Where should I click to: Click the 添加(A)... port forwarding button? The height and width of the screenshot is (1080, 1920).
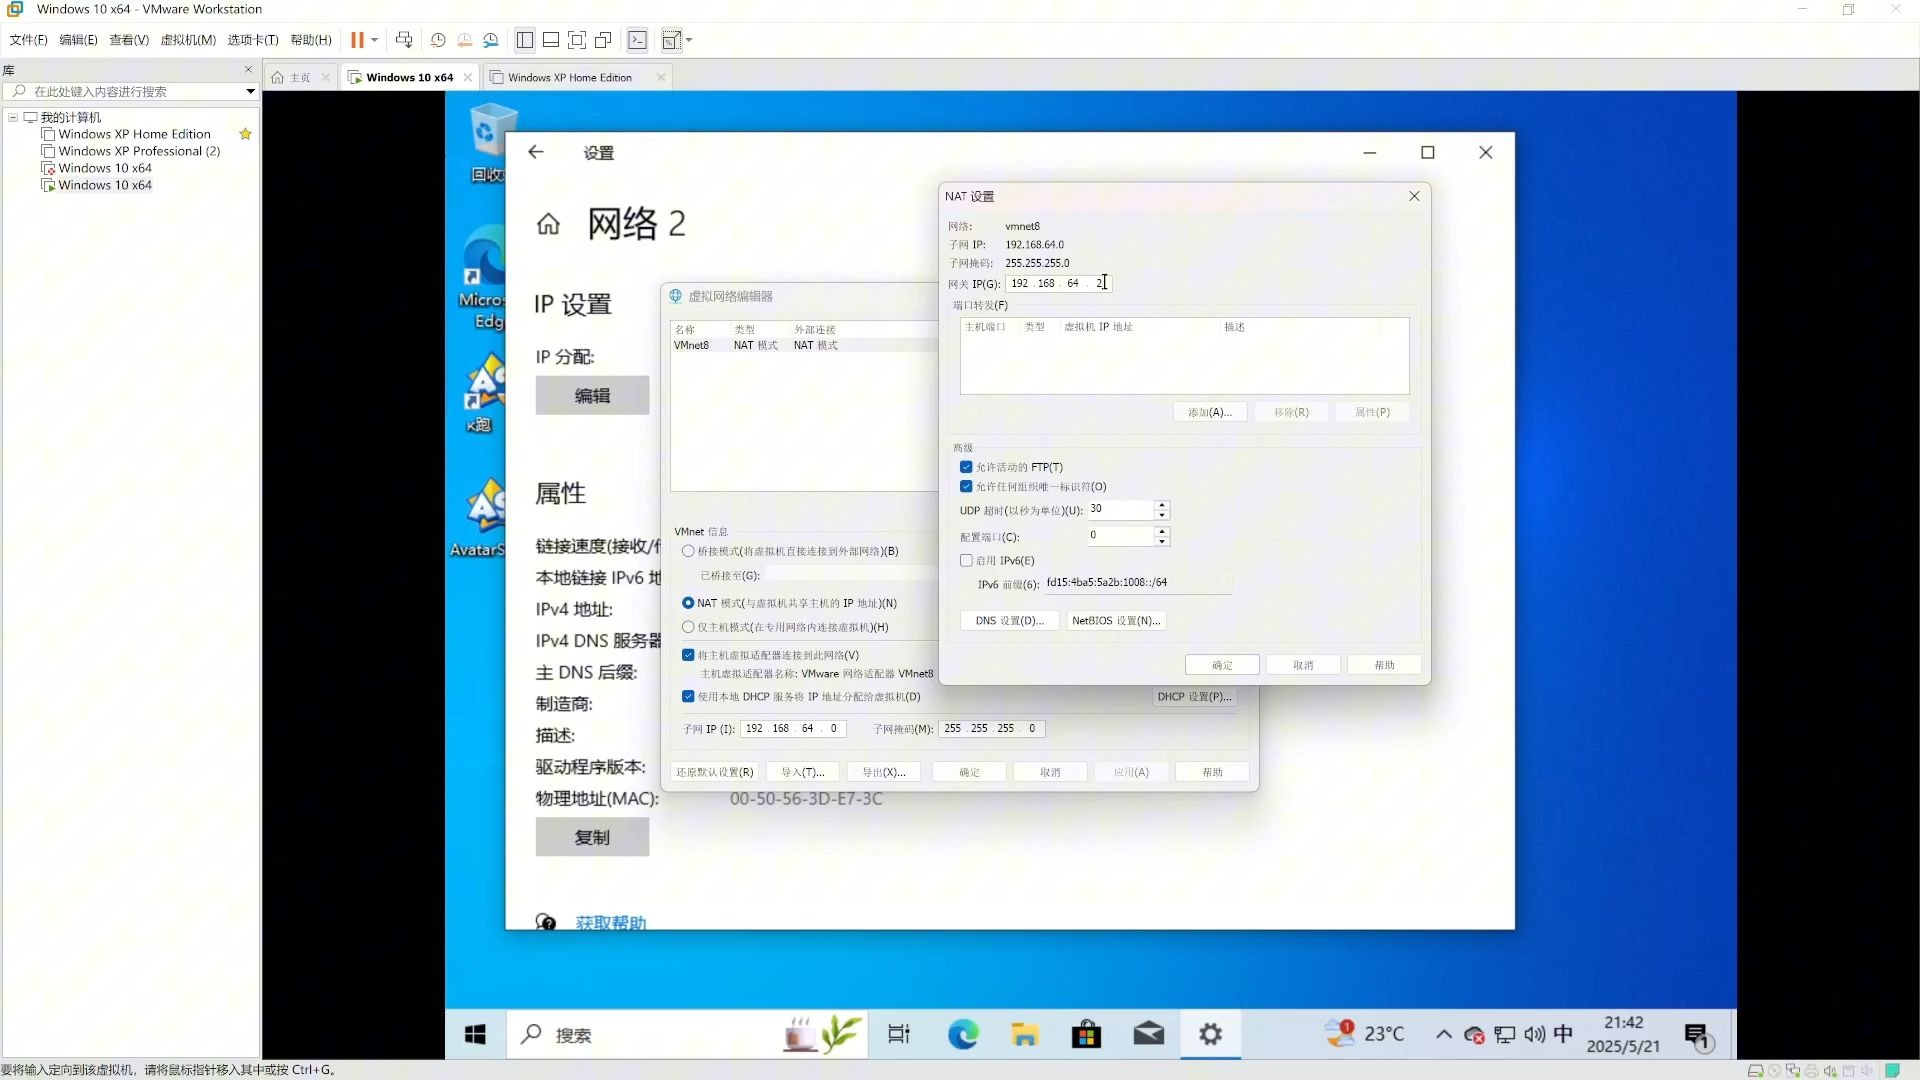(1210, 412)
